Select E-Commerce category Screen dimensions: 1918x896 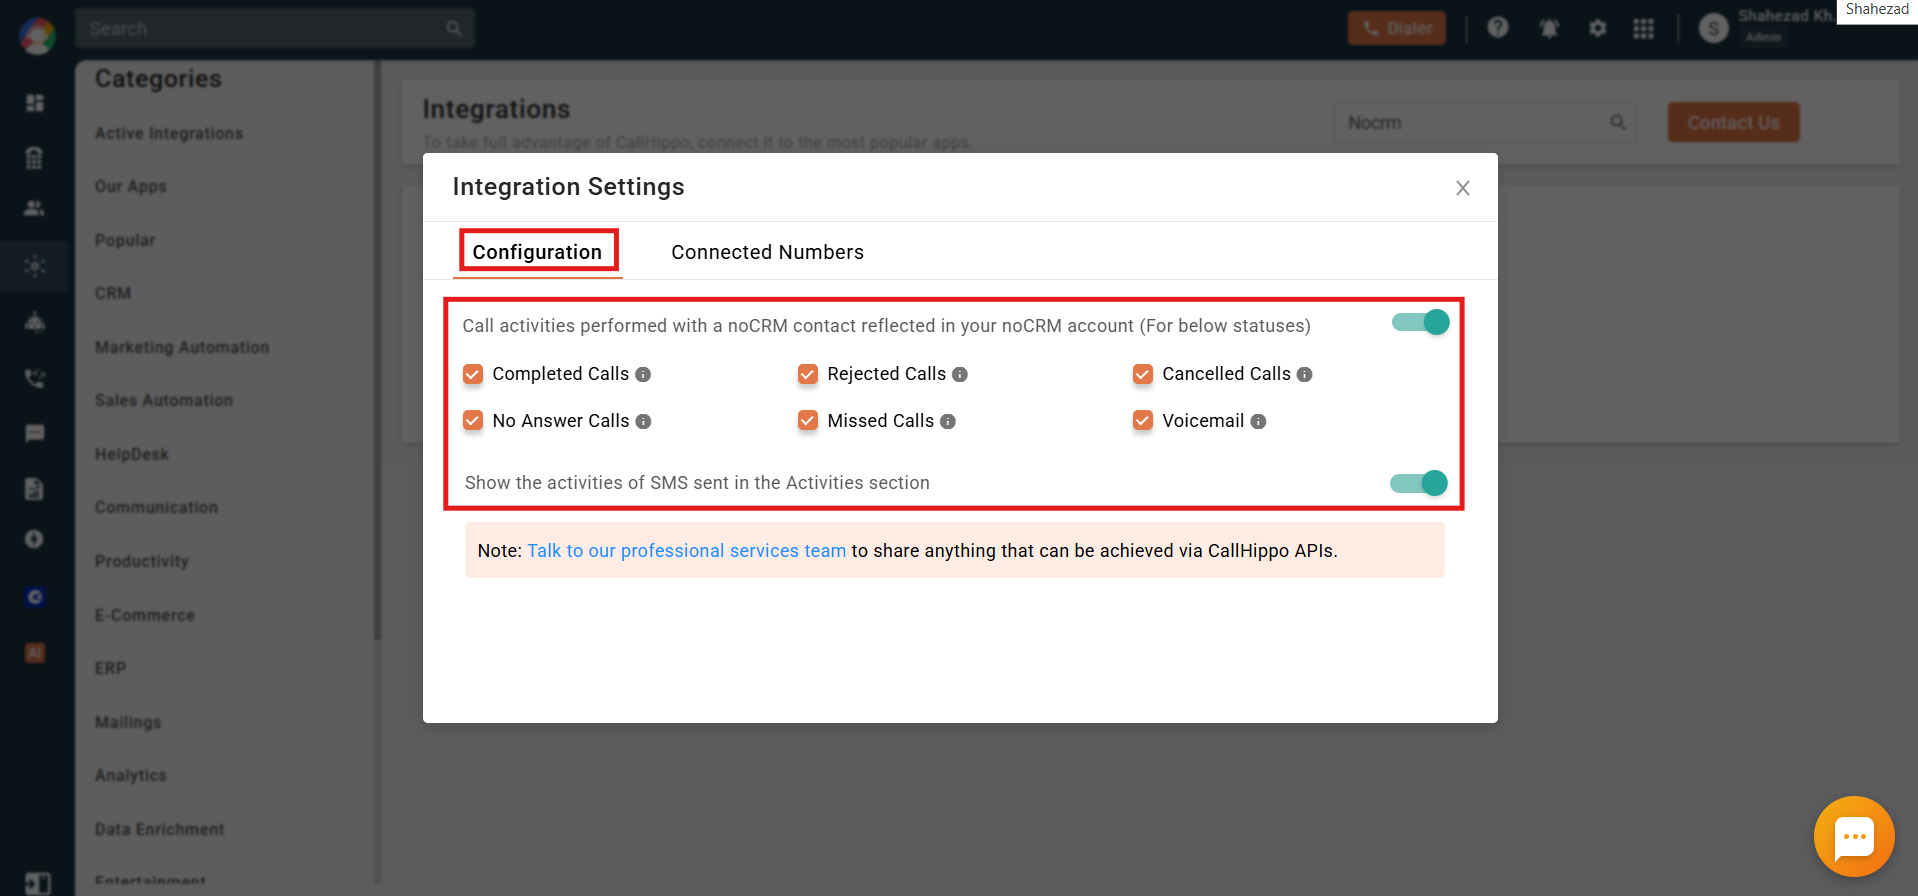[145, 615]
